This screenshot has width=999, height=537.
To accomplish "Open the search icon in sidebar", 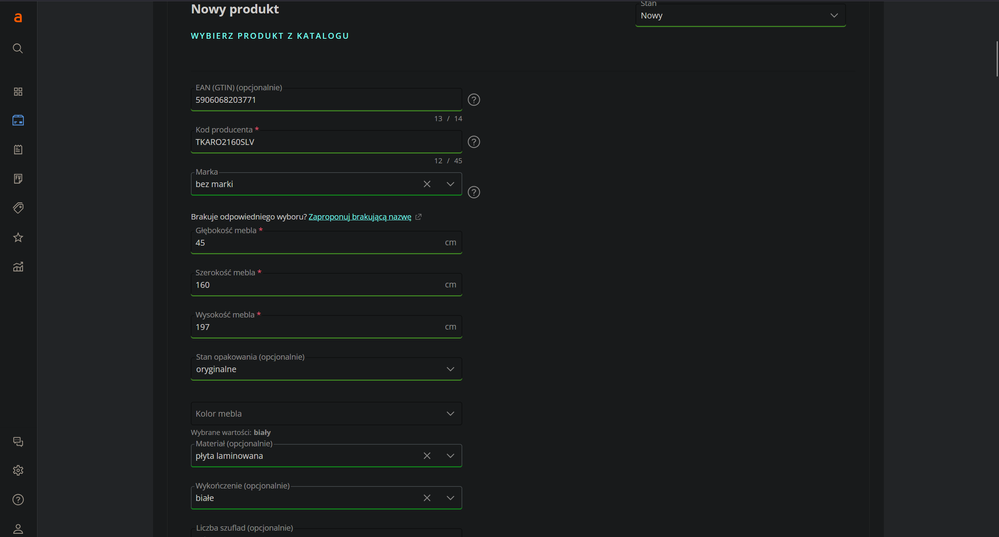I will 18,48.
